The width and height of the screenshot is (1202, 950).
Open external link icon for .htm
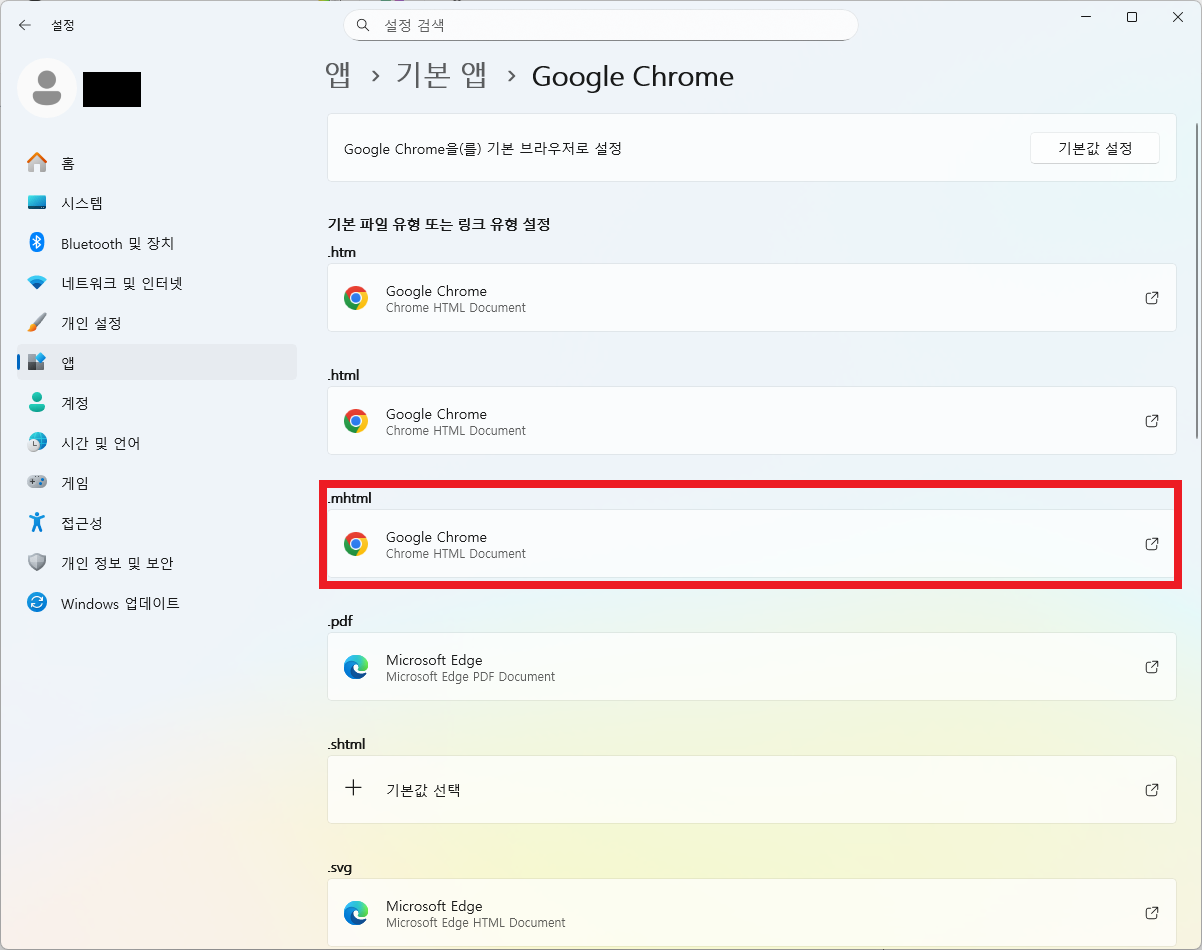1152,298
